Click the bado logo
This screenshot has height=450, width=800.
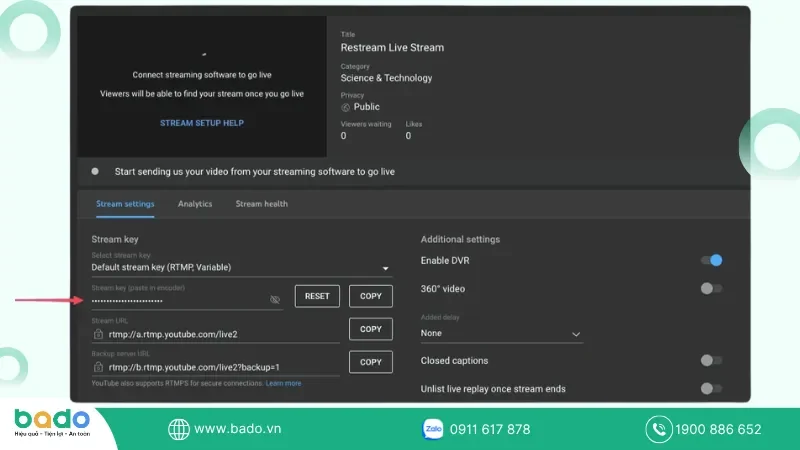53,422
